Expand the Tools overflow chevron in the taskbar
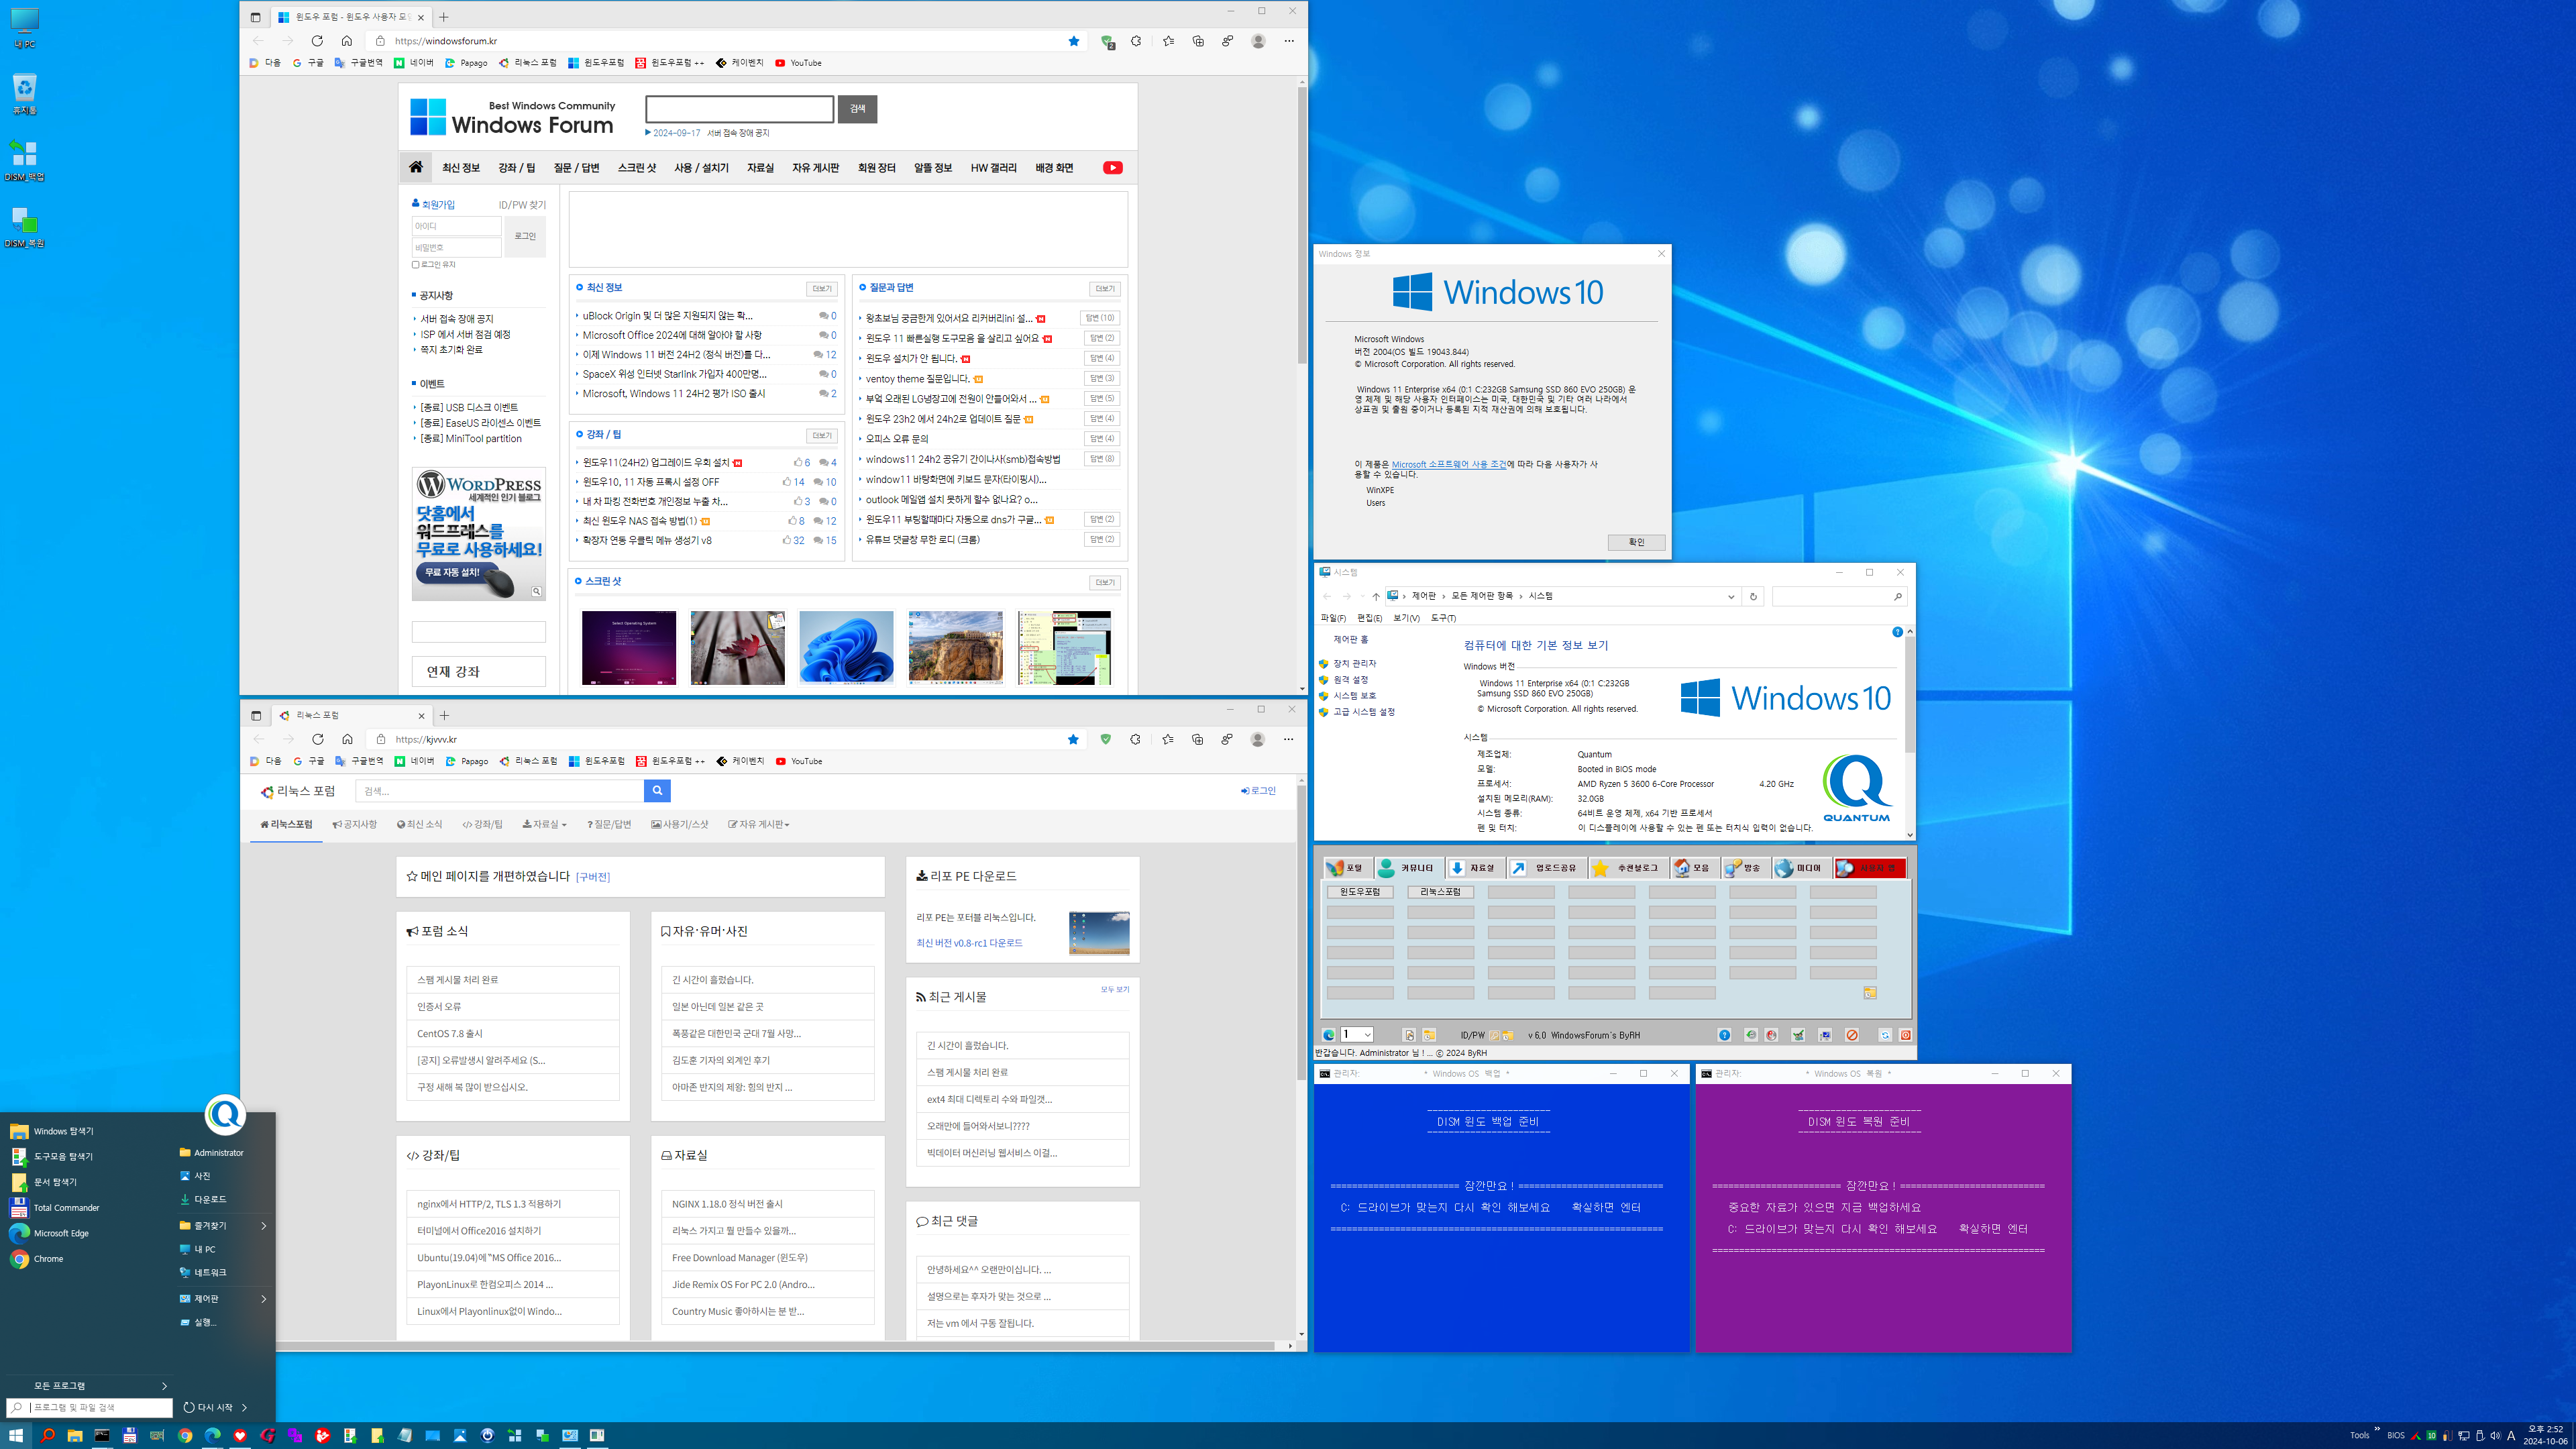The height and width of the screenshot is (1449, 2576). pos(2377,1429)
